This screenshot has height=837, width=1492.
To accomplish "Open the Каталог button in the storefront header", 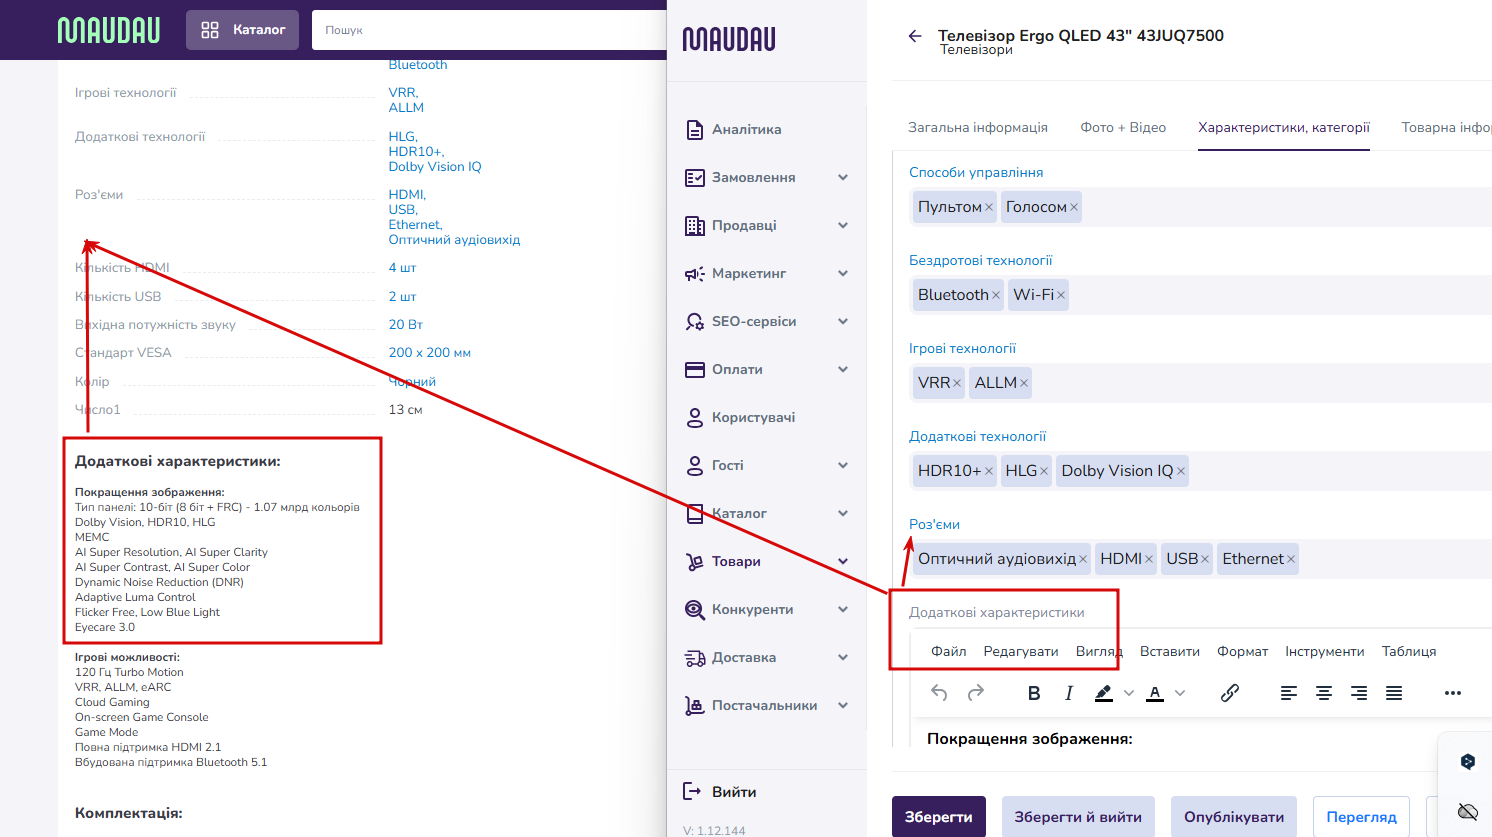I will (x=243, y=30).
